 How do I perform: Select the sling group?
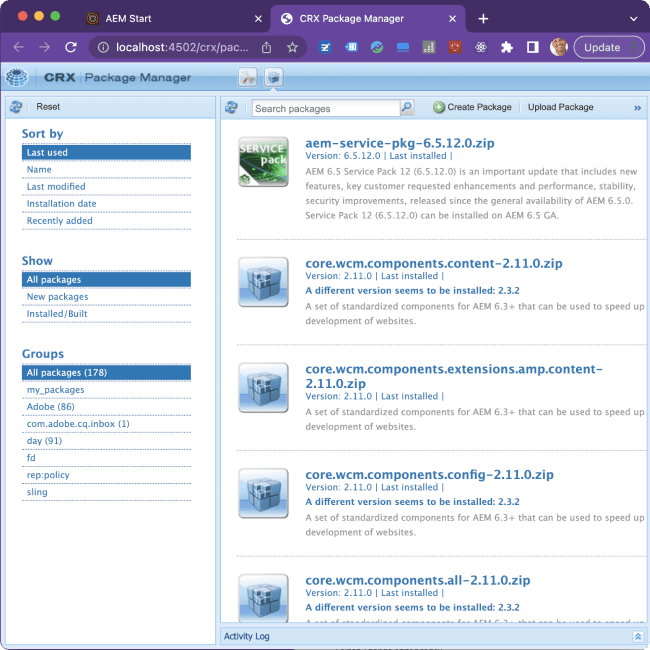106,492
